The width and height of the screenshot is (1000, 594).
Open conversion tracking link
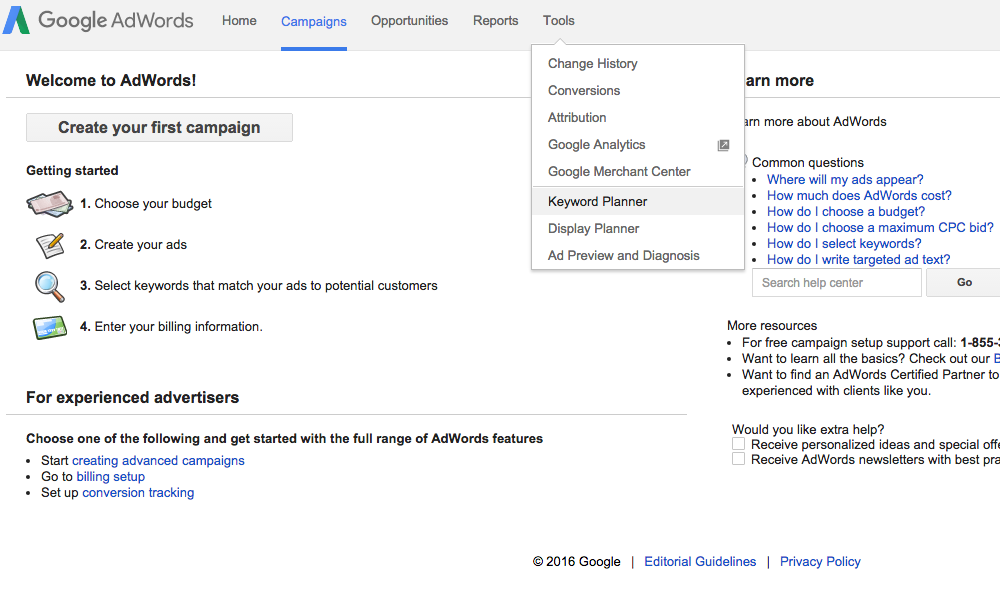click(138, 493)
